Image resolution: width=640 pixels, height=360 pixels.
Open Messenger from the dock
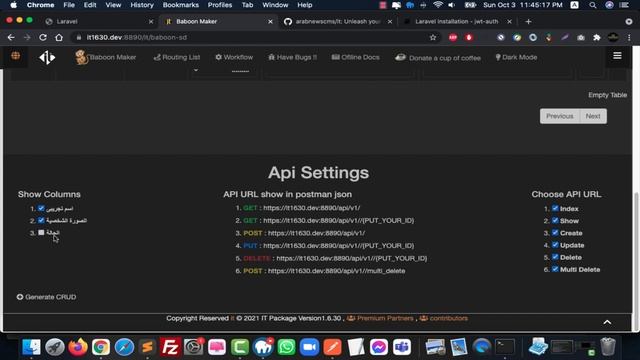(x=379, y=347)
